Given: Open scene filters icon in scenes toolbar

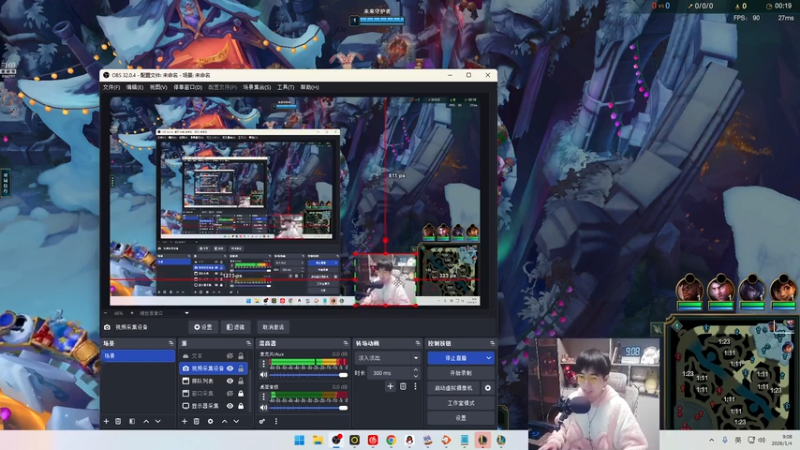Looking at the screenshot, I should [x=132, y=421].
